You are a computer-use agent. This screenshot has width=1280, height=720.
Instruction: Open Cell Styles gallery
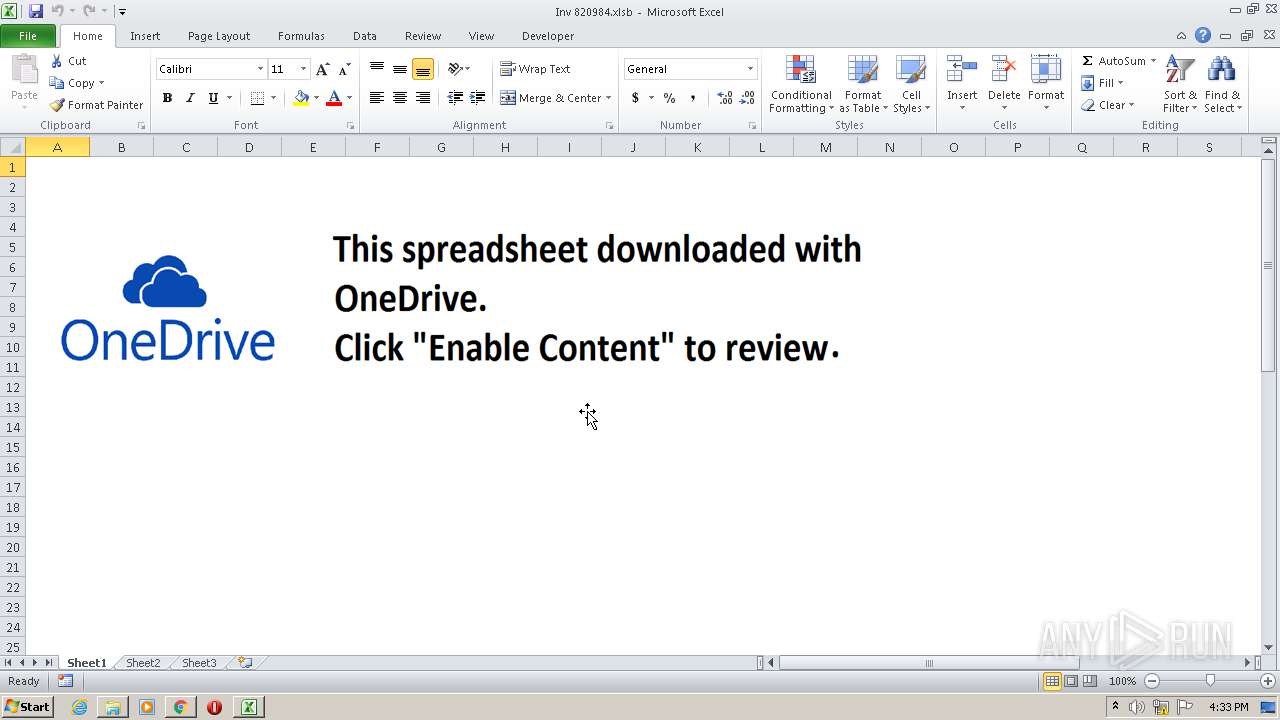click(x=911, y=85)
